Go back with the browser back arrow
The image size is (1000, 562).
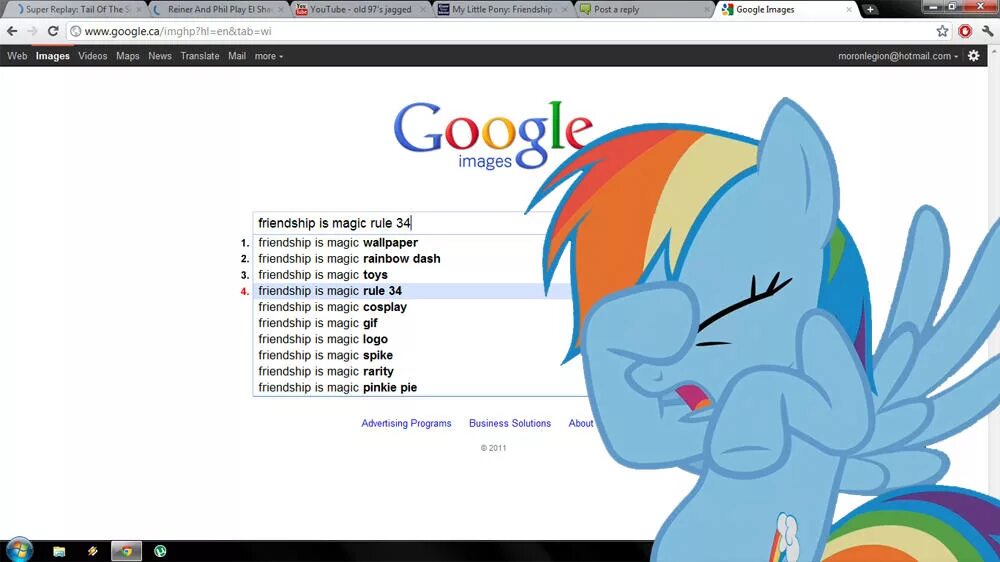click(11, 31)
